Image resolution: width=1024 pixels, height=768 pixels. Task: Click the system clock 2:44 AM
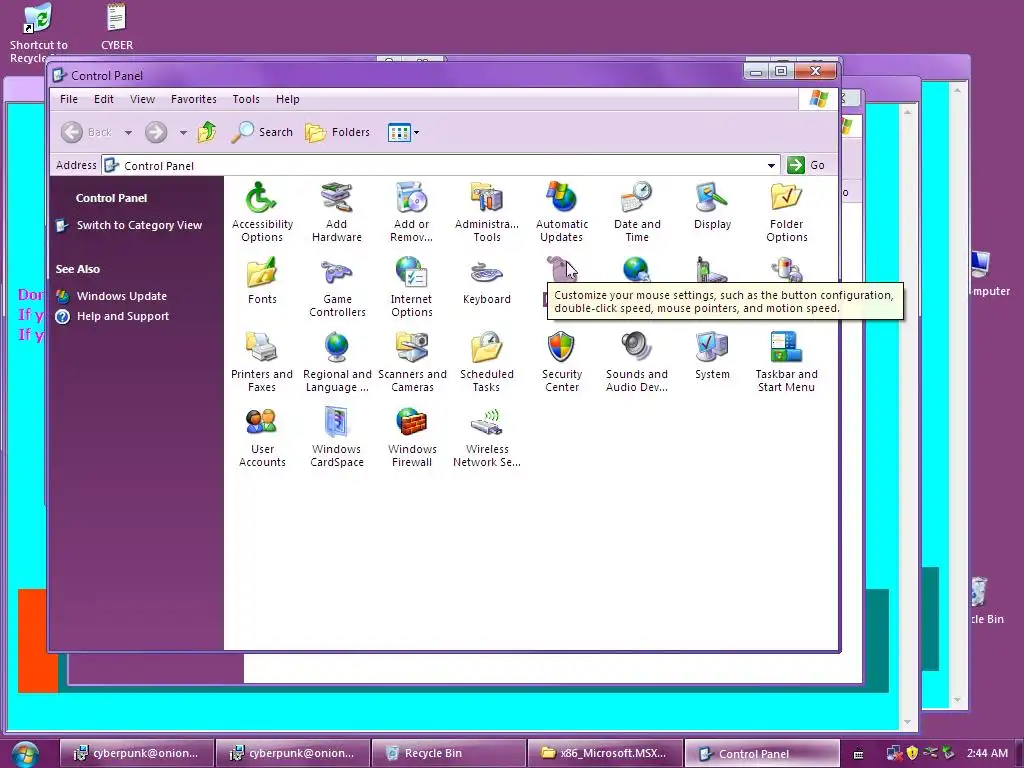pyautogui.click(x=987, y=753)
